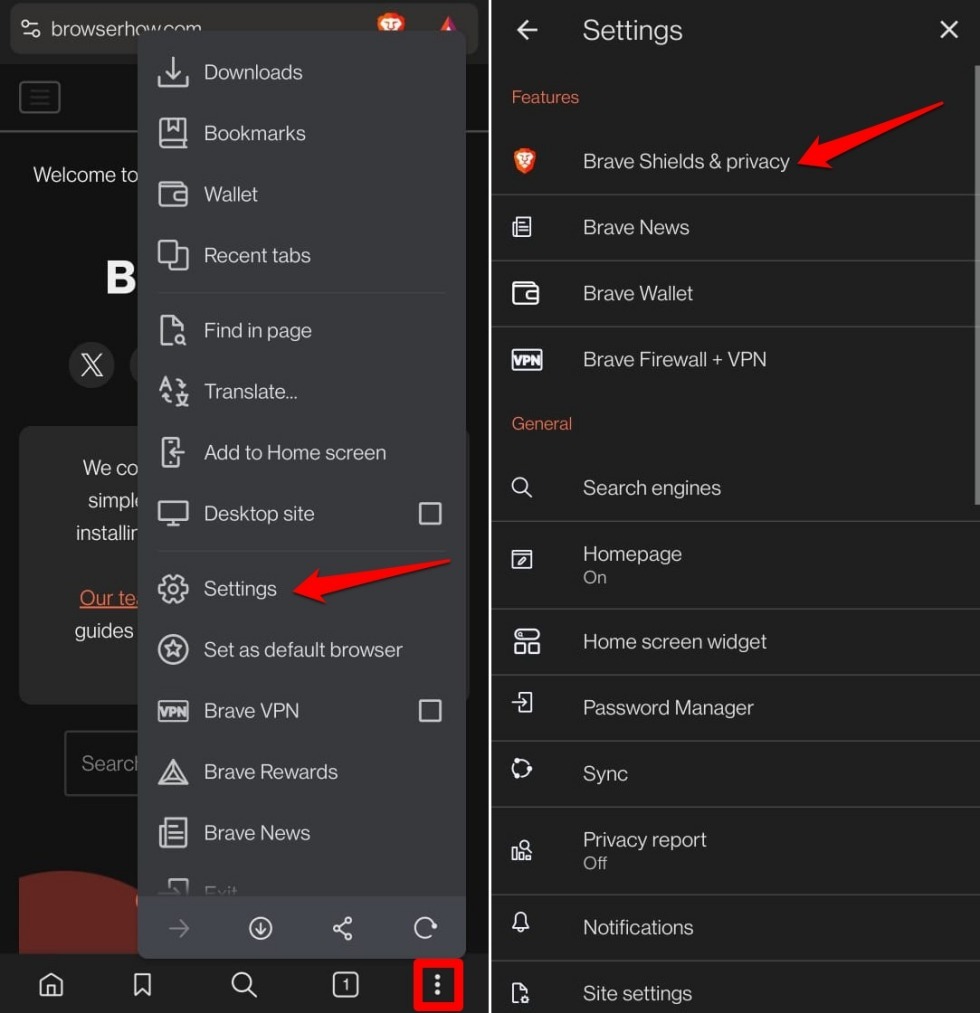Click the Brave Shields lion icon in address bar
980x1013 pixels.
(x=391, y=24)
